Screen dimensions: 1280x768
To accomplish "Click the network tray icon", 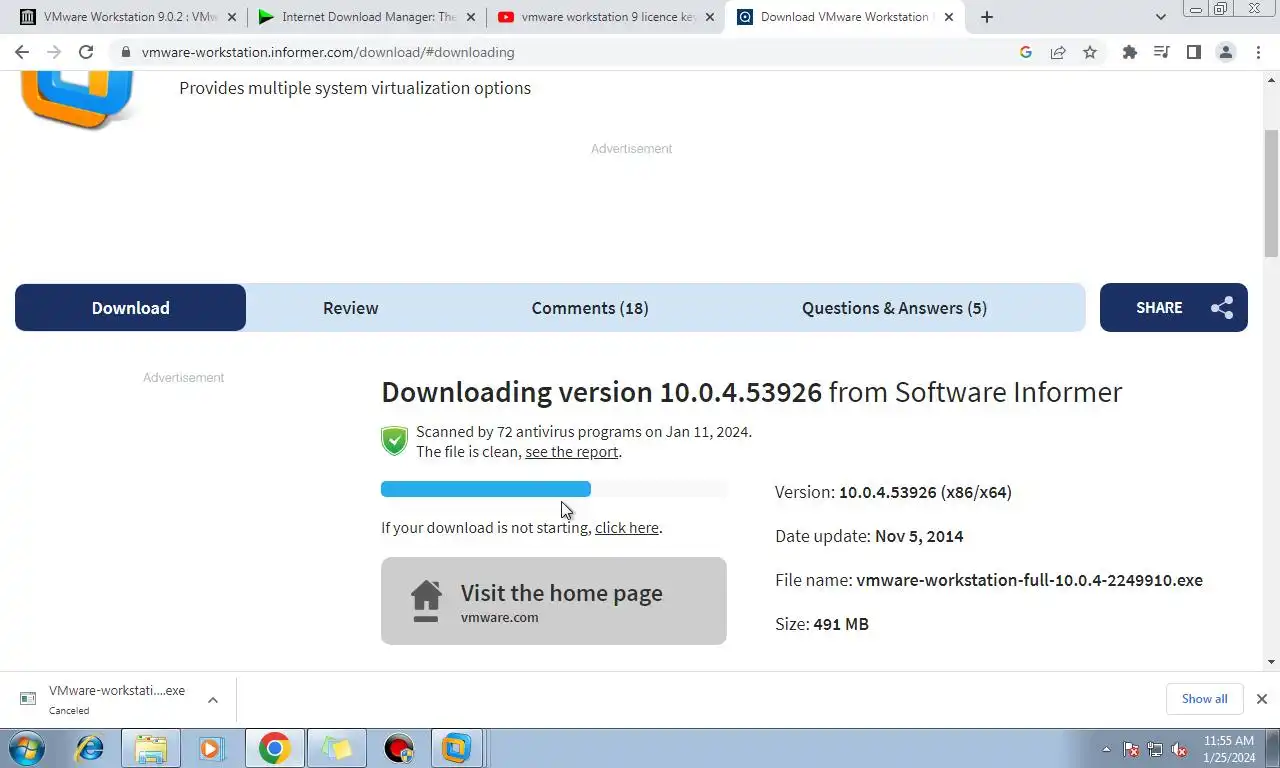I will [1155, 749].
